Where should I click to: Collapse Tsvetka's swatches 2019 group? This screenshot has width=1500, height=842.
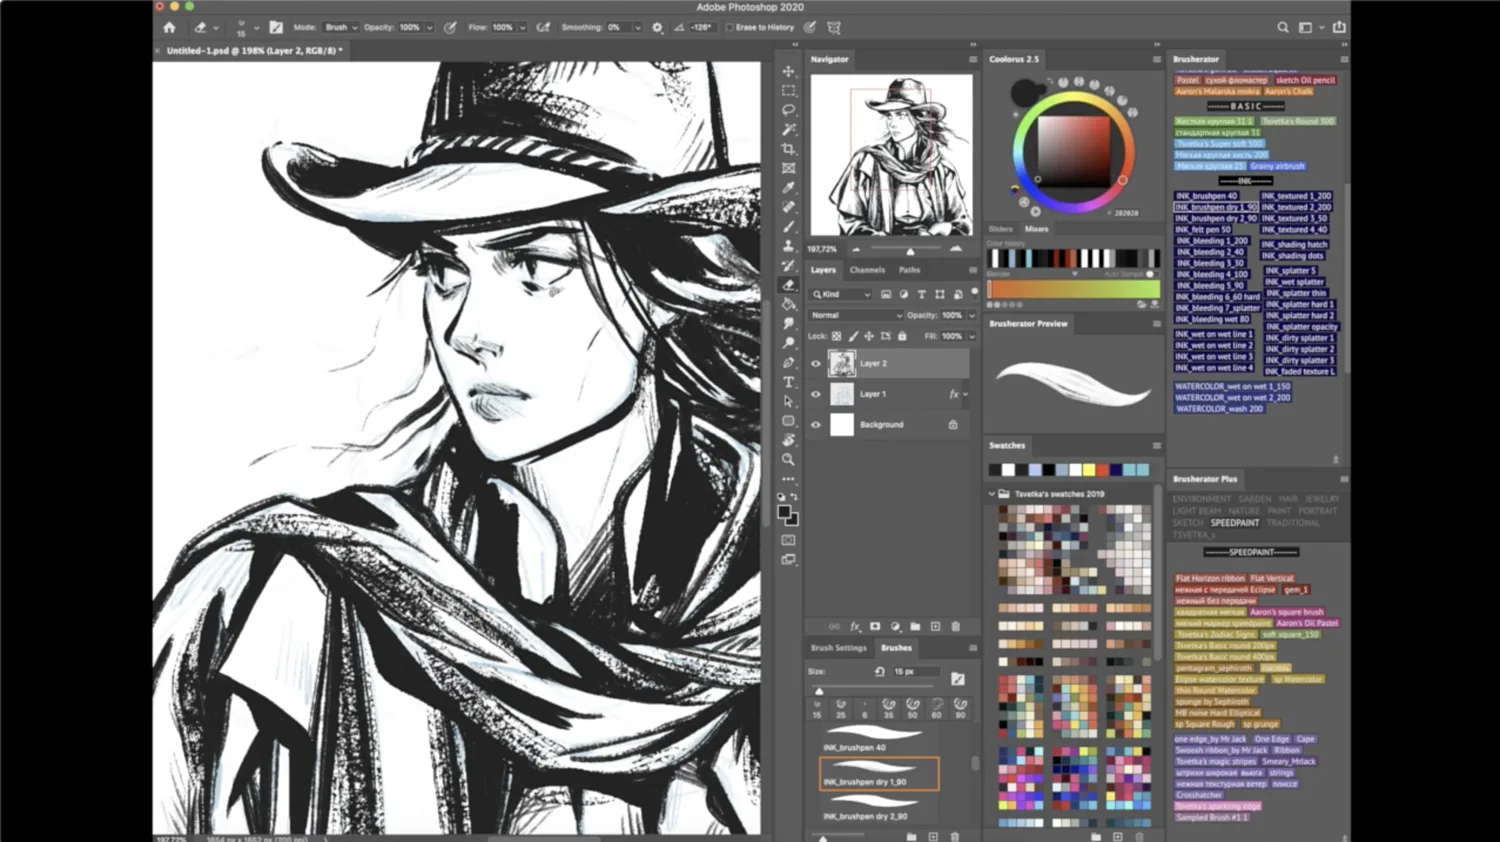(x=992, y=494)
